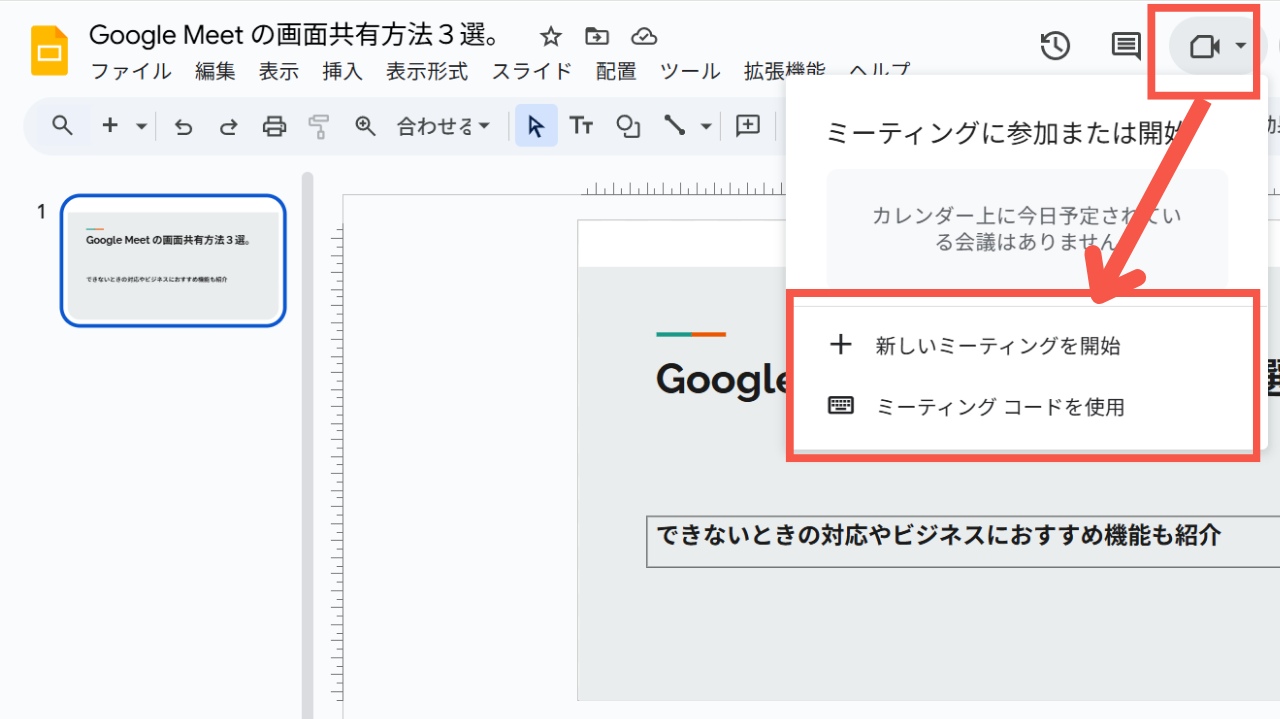Print the presentation using printer icon
Screen dimensions: 1280x719
pyautogui.click(x=274, y=126)
